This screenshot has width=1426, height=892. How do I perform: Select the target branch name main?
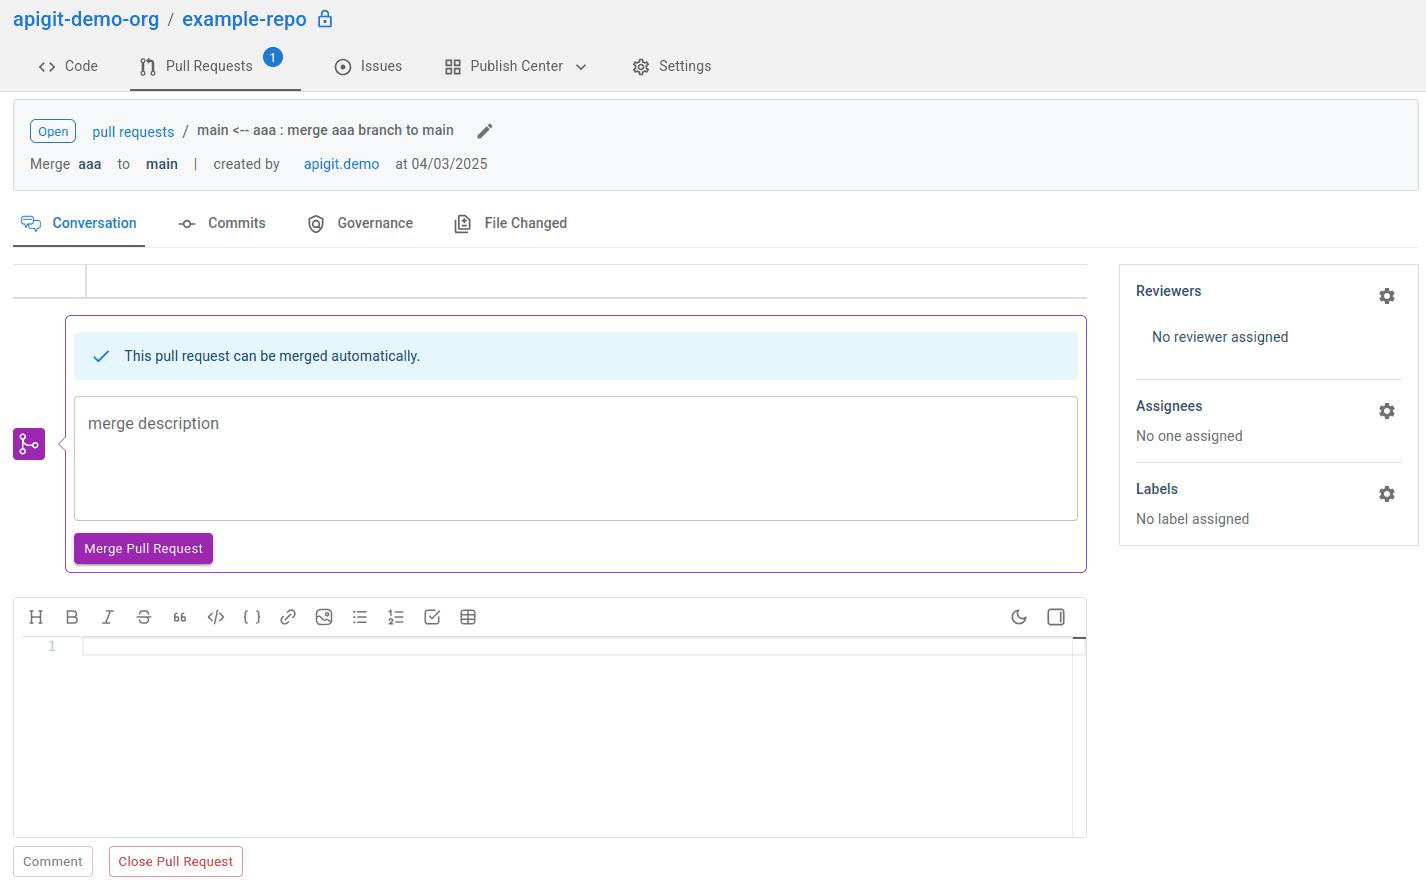[x=162, y=164]
